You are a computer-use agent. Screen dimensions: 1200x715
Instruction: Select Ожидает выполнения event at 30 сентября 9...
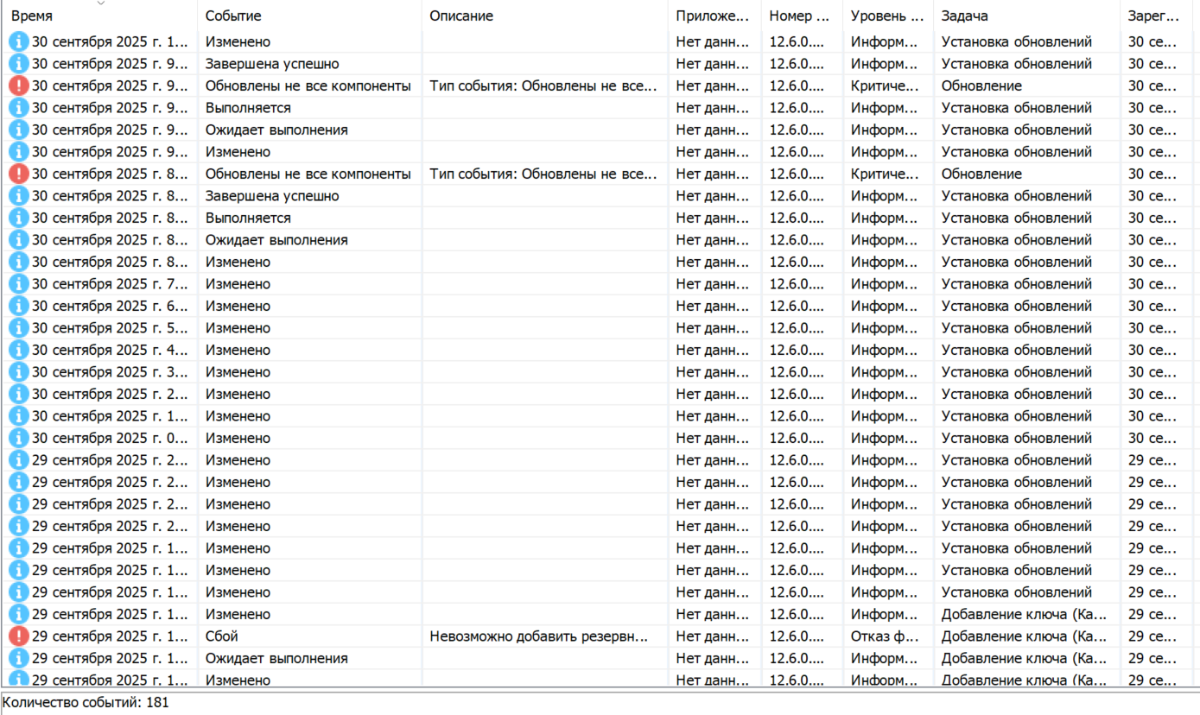(x=276, y=130)
